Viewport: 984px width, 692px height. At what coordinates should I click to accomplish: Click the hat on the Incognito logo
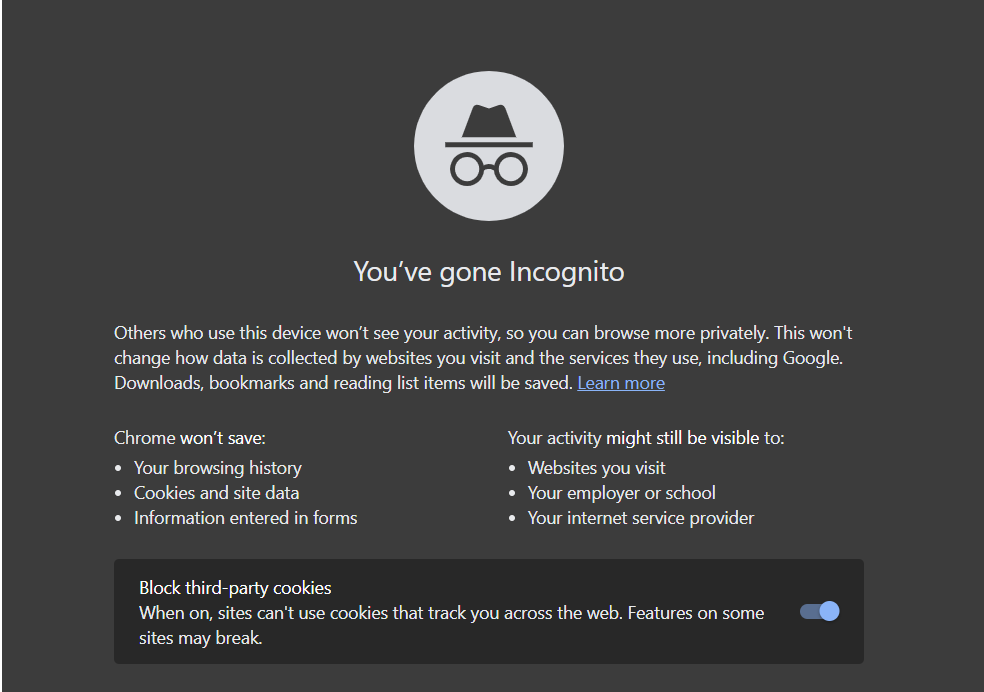coord(488,120)
